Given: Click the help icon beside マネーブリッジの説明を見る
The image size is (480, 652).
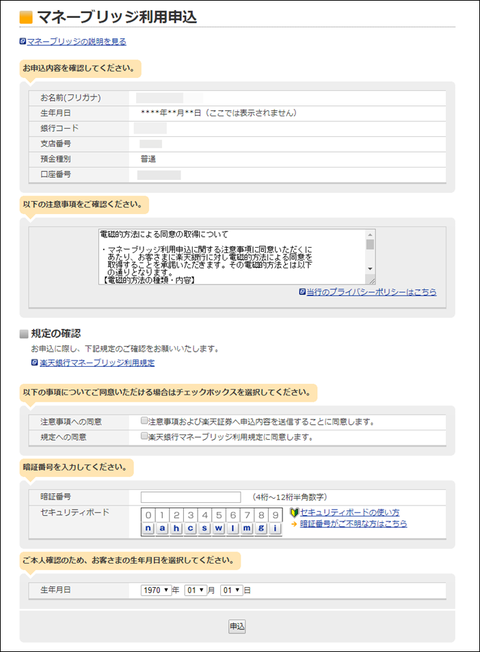Looking at the screenshot, I should click(x=23, y=41).
